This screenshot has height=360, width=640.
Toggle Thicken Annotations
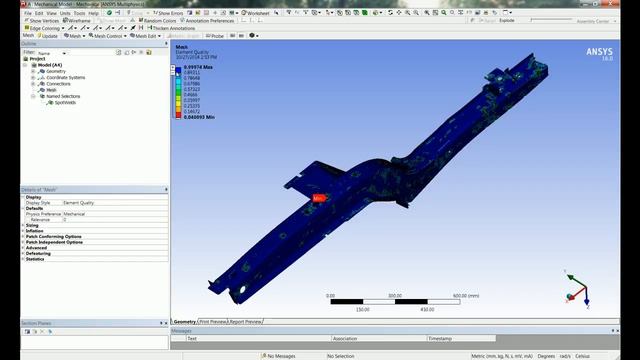tap(171, 28)
